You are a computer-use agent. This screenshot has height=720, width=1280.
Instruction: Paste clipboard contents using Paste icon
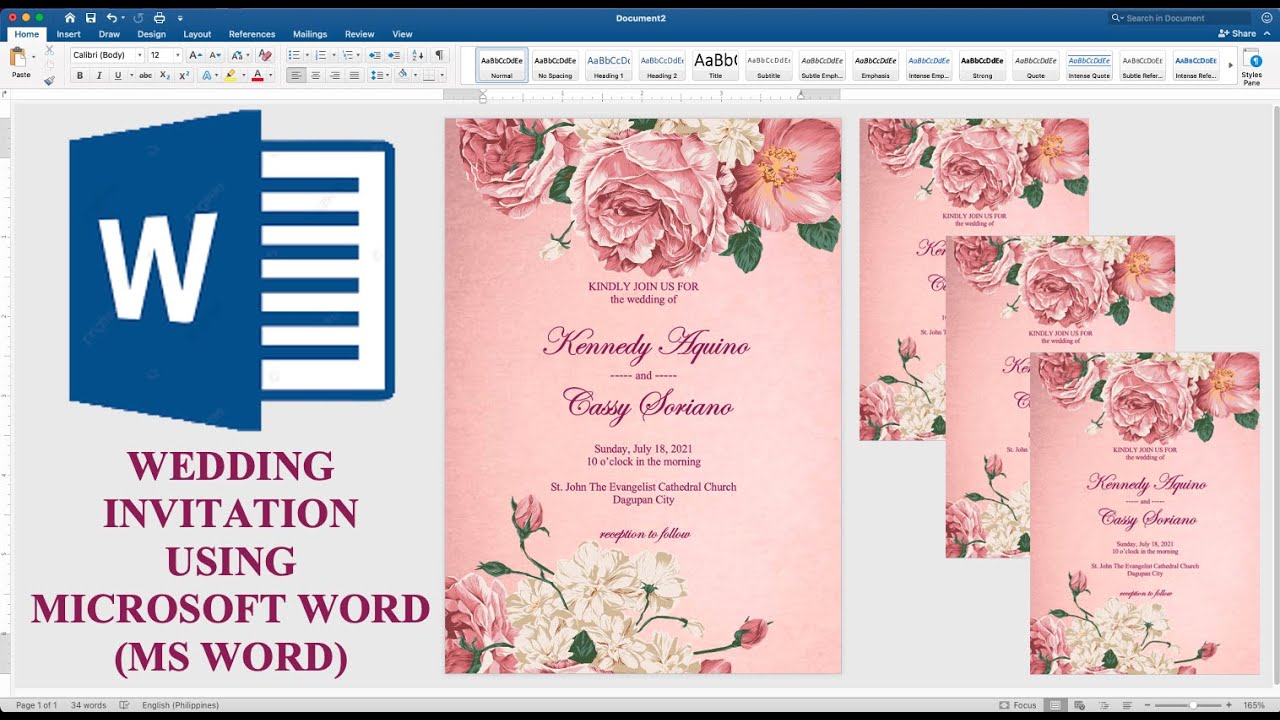pos(20,58)
